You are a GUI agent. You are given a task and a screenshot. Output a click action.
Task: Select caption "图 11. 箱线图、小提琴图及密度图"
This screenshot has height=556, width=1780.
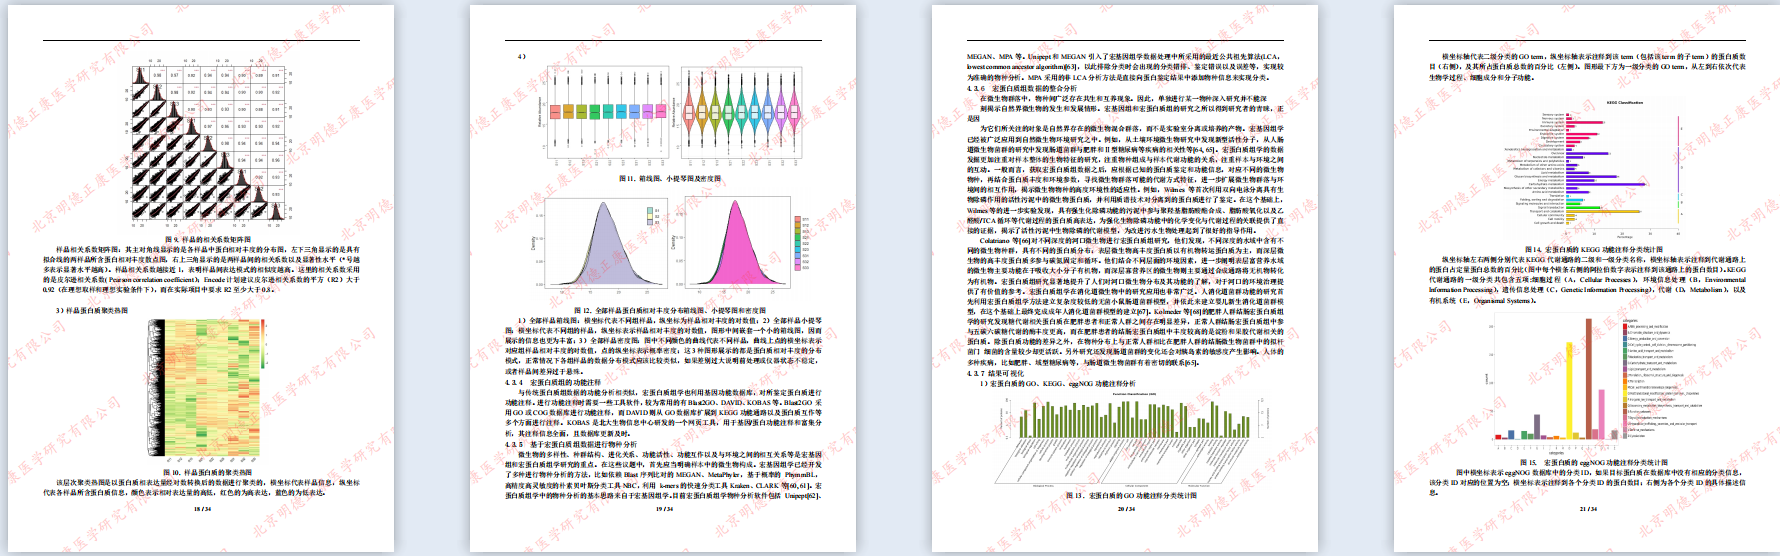click(x=669, y=179)
